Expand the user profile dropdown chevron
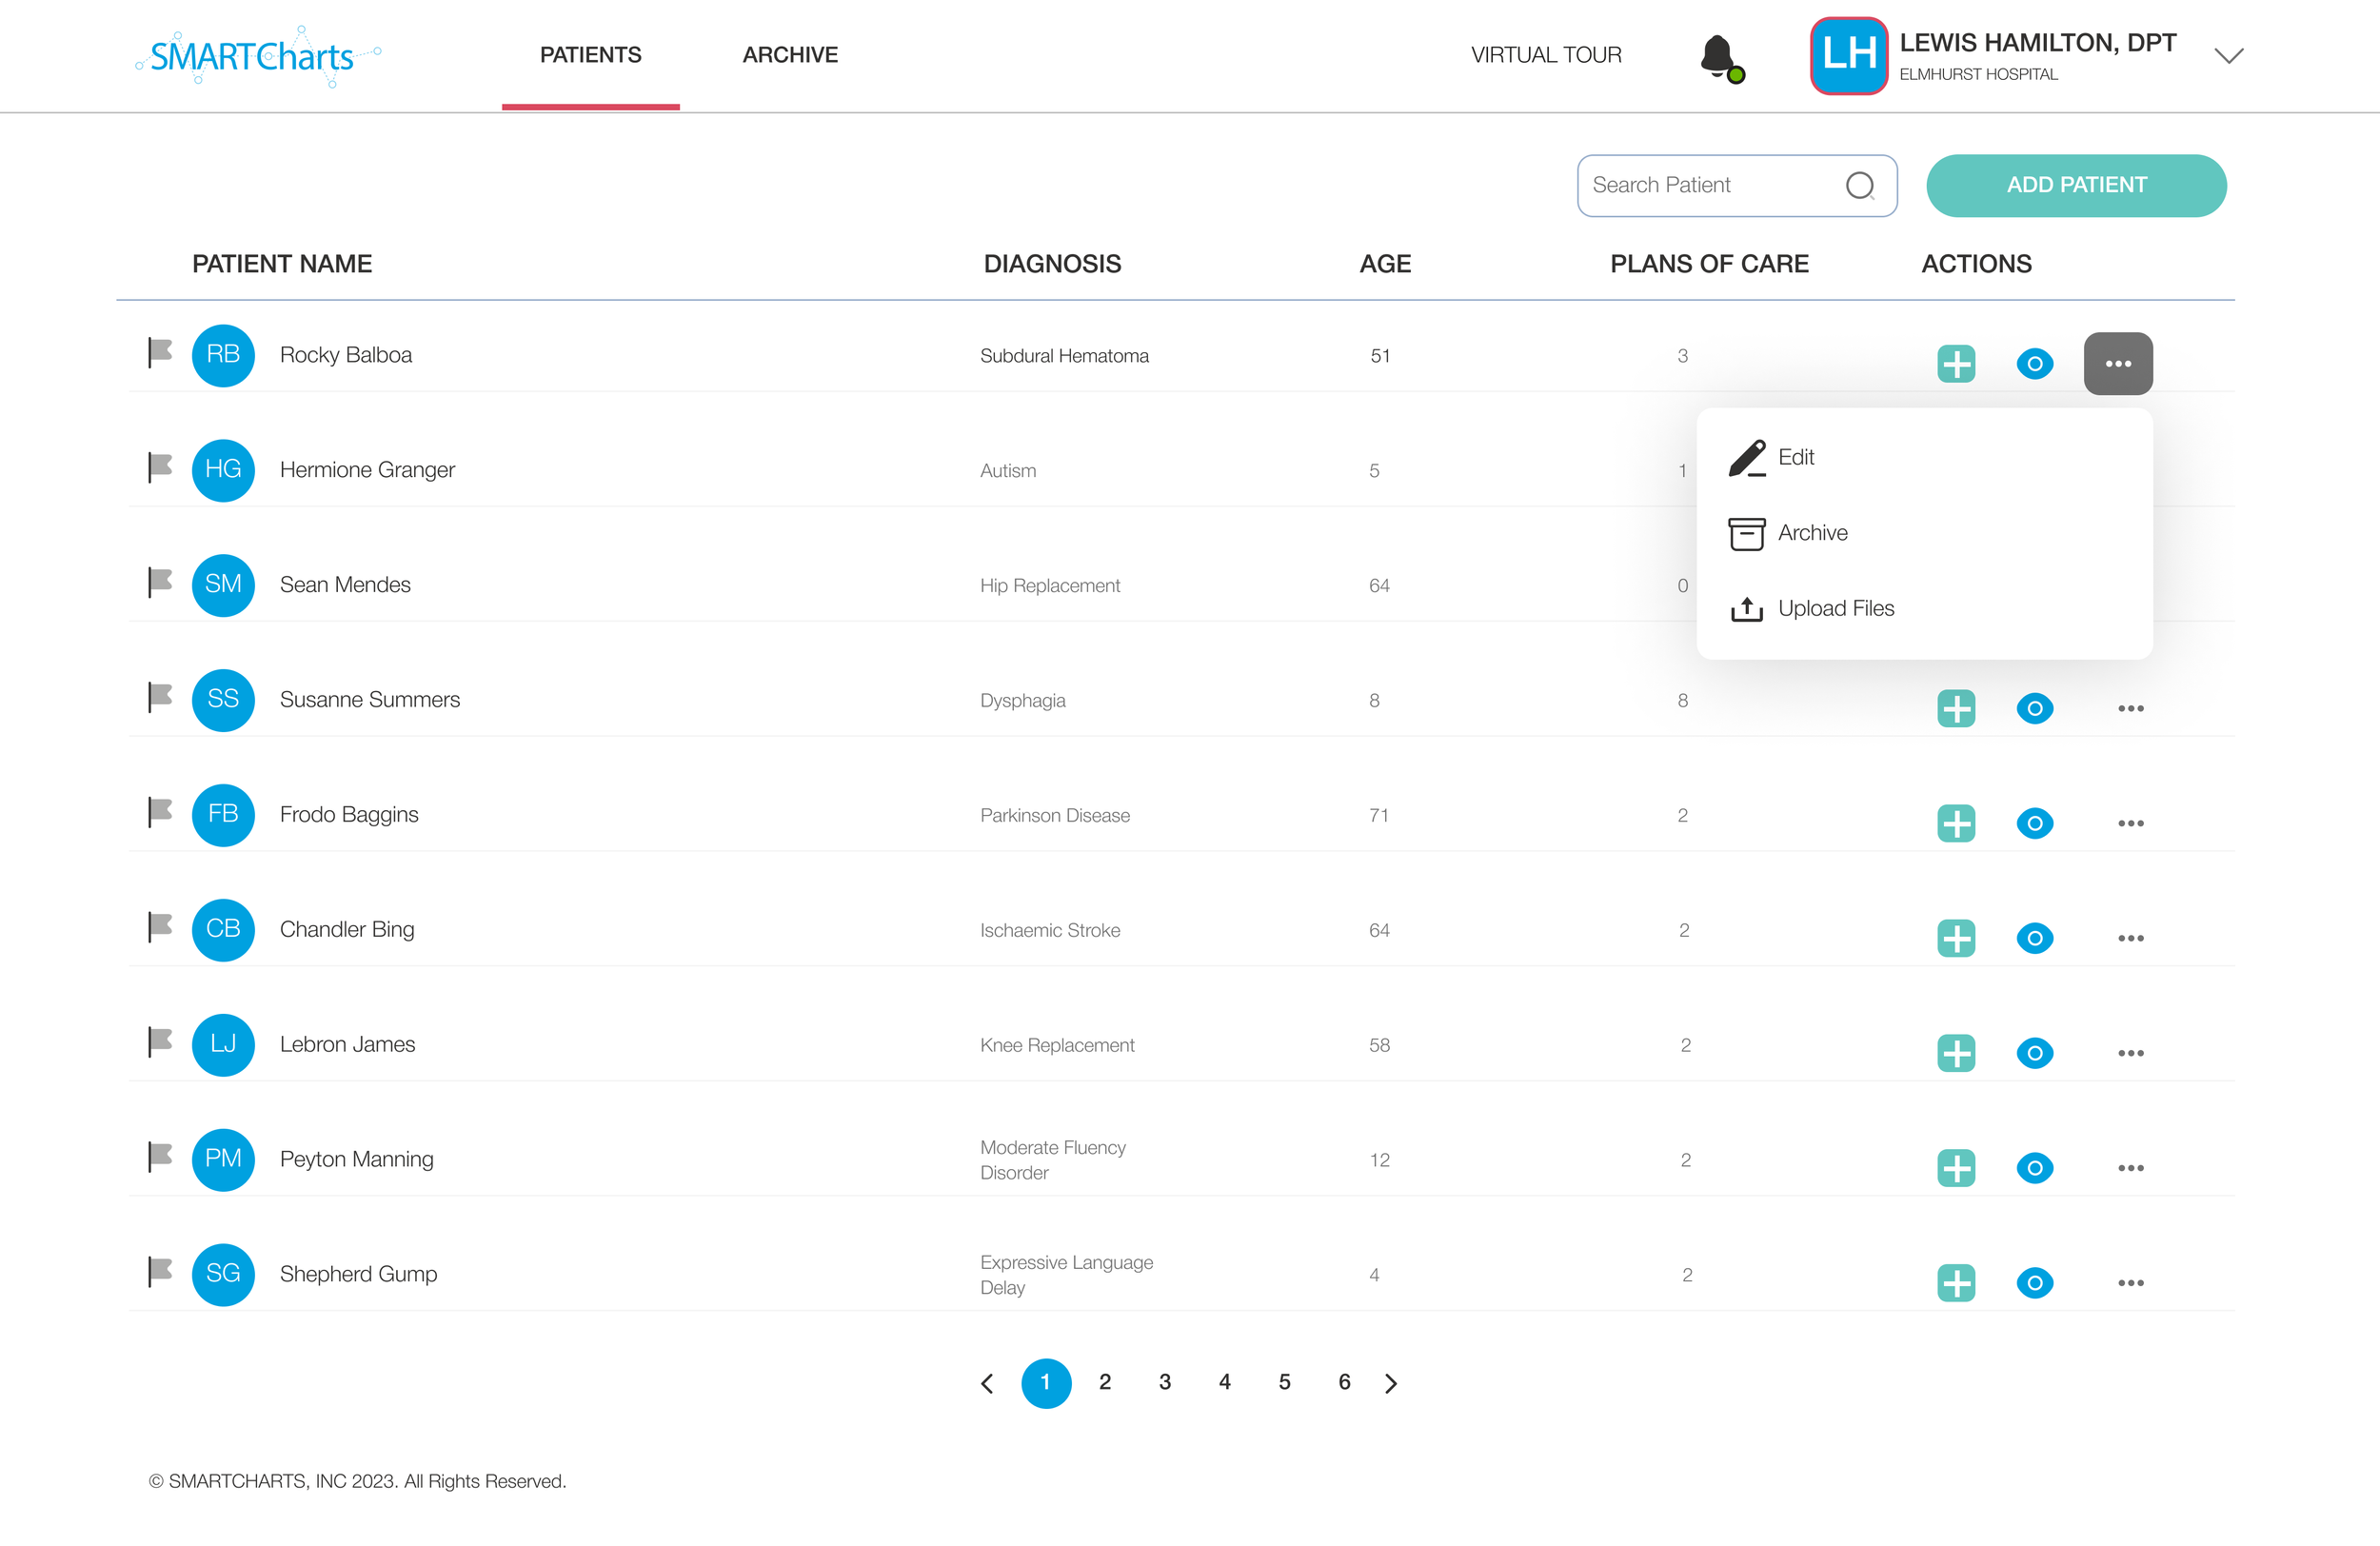 coord(2228,56)
